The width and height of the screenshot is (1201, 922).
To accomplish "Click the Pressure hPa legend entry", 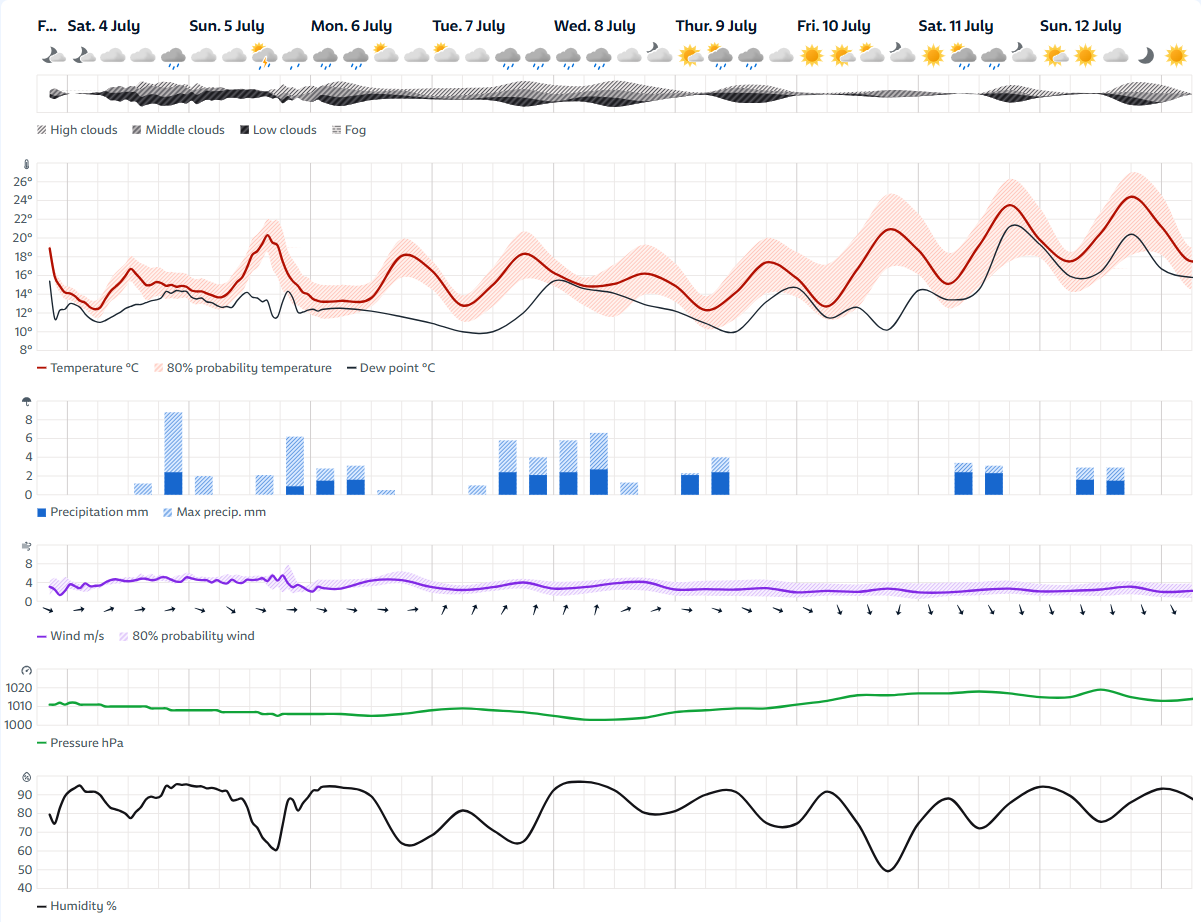I will pos(80,743).
